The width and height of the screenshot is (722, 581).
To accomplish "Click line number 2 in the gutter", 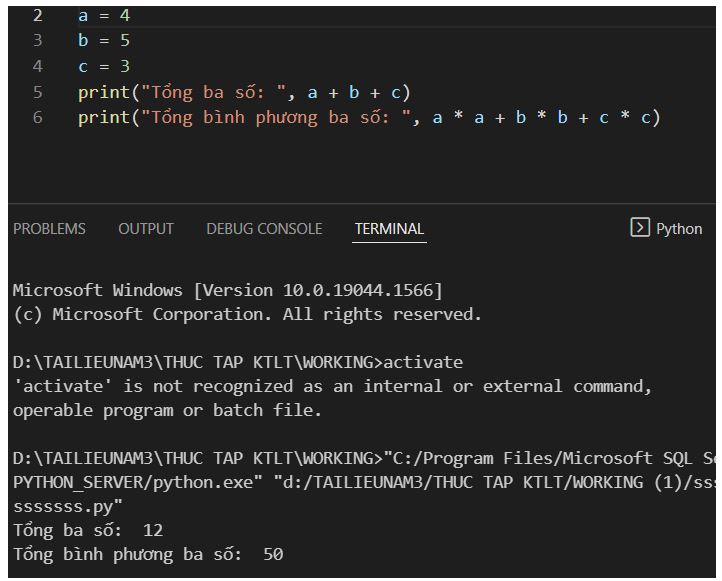I will tap(38, 16).
